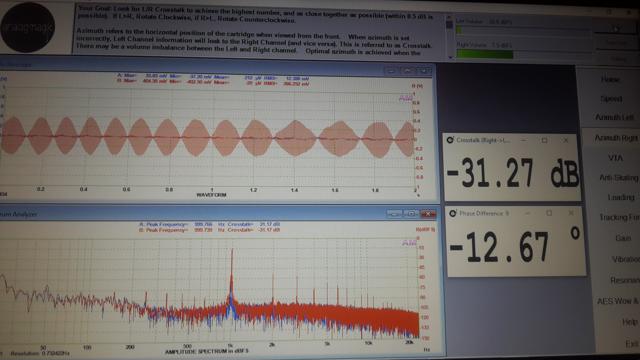The image size is (640, 360).
Task: Select the Speed test in the sidebar
Action: (x=611, y=99)
